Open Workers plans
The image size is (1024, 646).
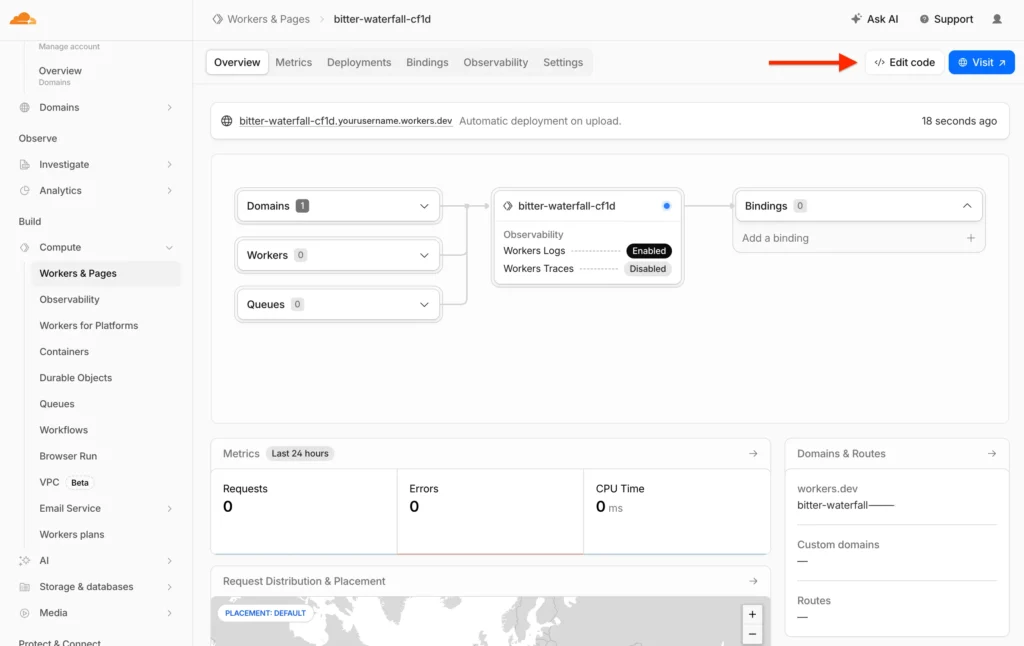(72, 535)
